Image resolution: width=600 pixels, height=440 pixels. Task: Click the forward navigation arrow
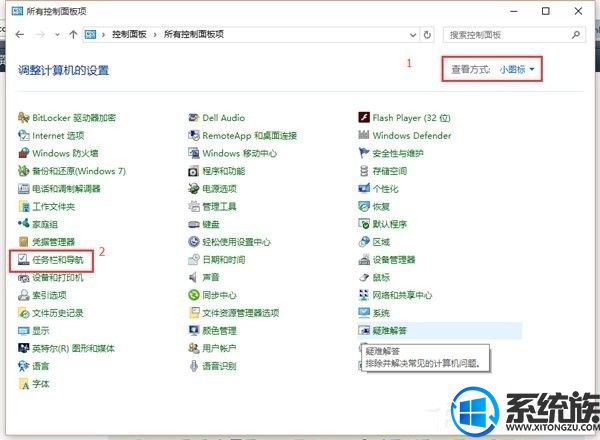click(40, 35)
